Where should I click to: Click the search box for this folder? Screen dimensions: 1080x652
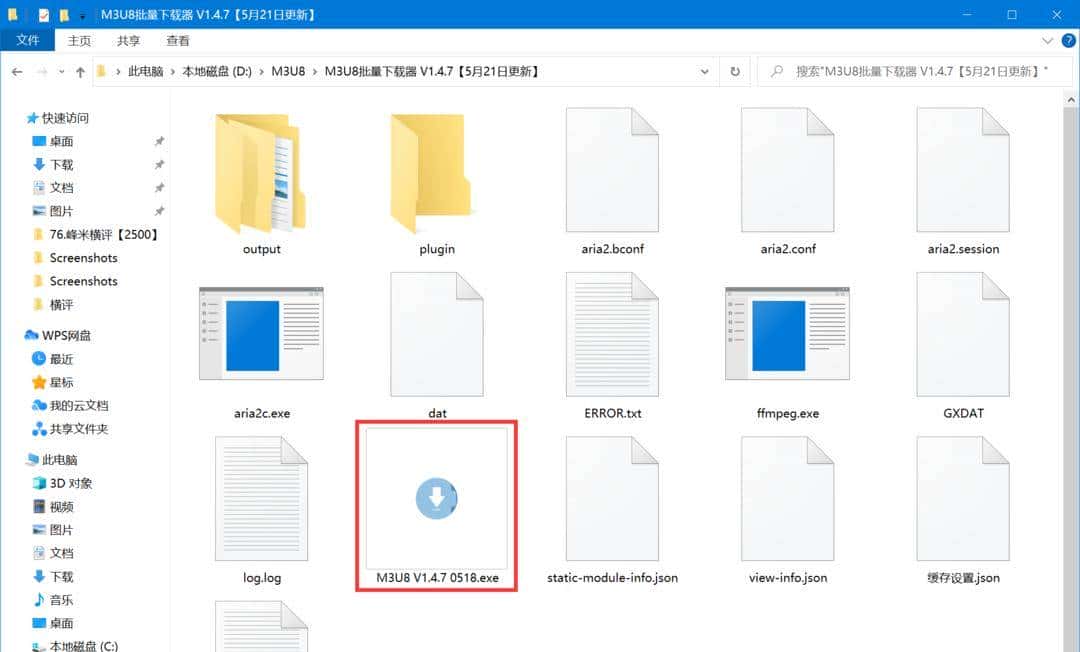click(915, 72)
